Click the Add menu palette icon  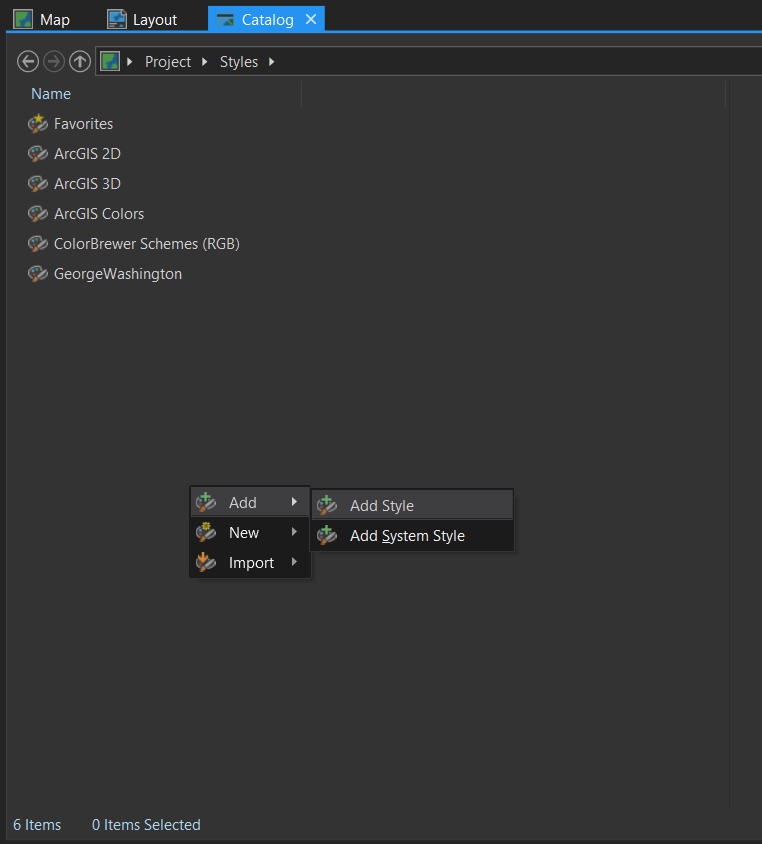(x=206, y=502)
